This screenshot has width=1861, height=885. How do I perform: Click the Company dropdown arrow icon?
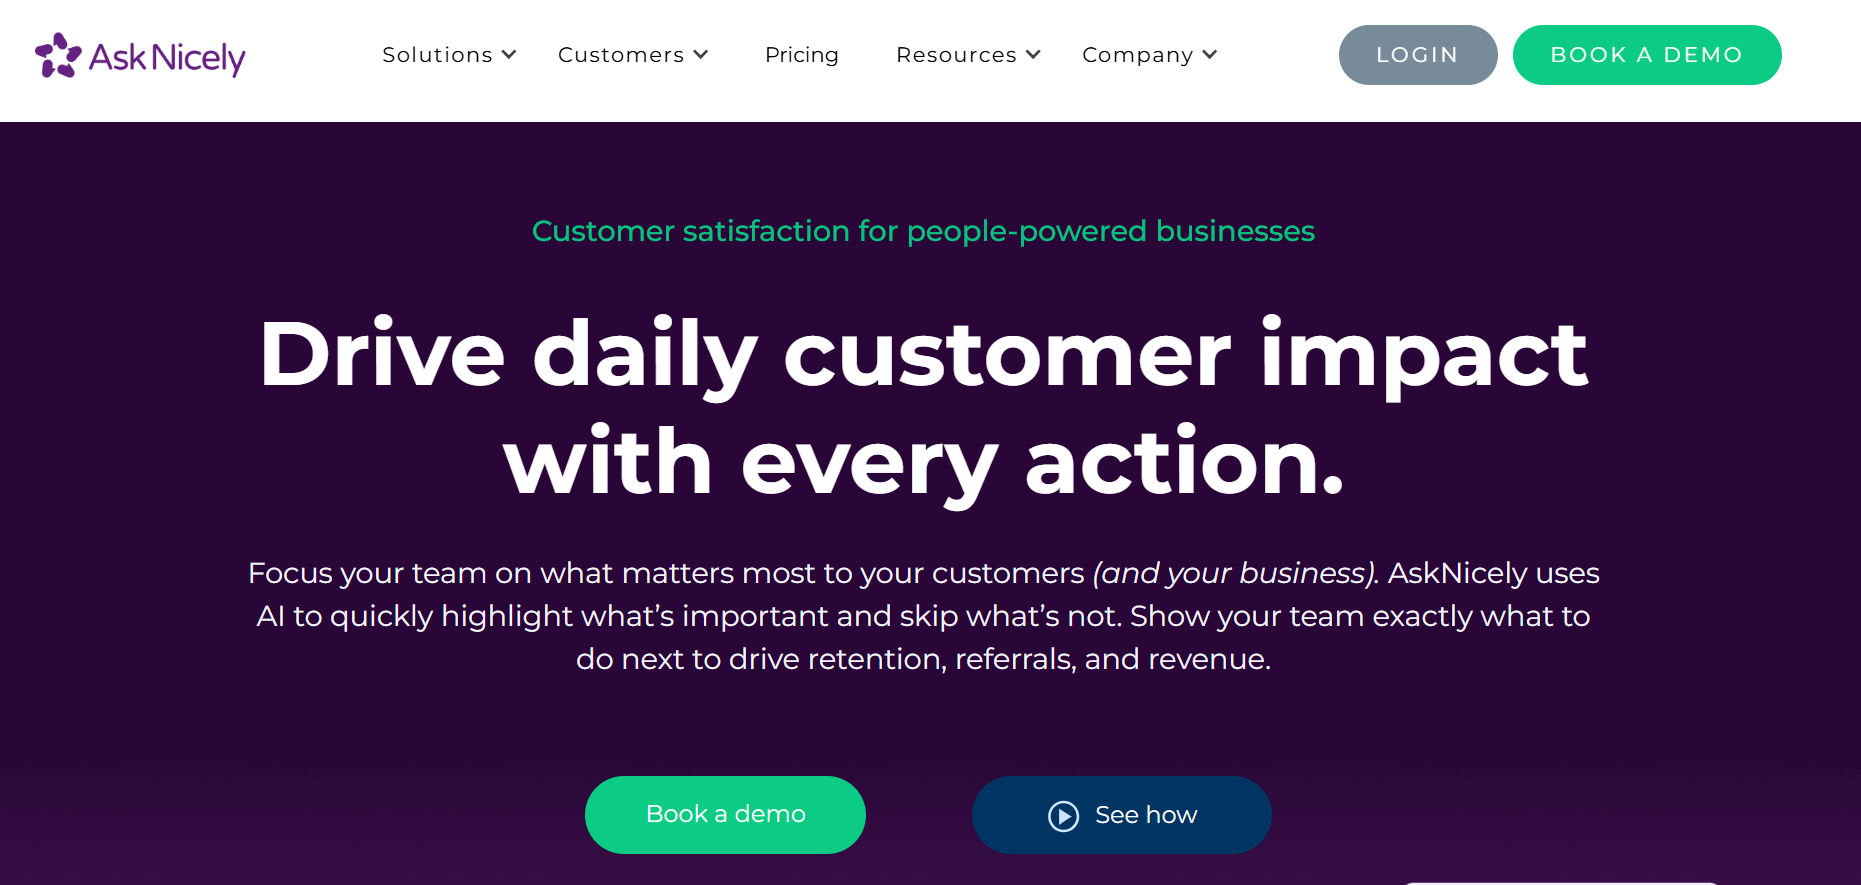pyautogui.click(x=1211, y=55)
